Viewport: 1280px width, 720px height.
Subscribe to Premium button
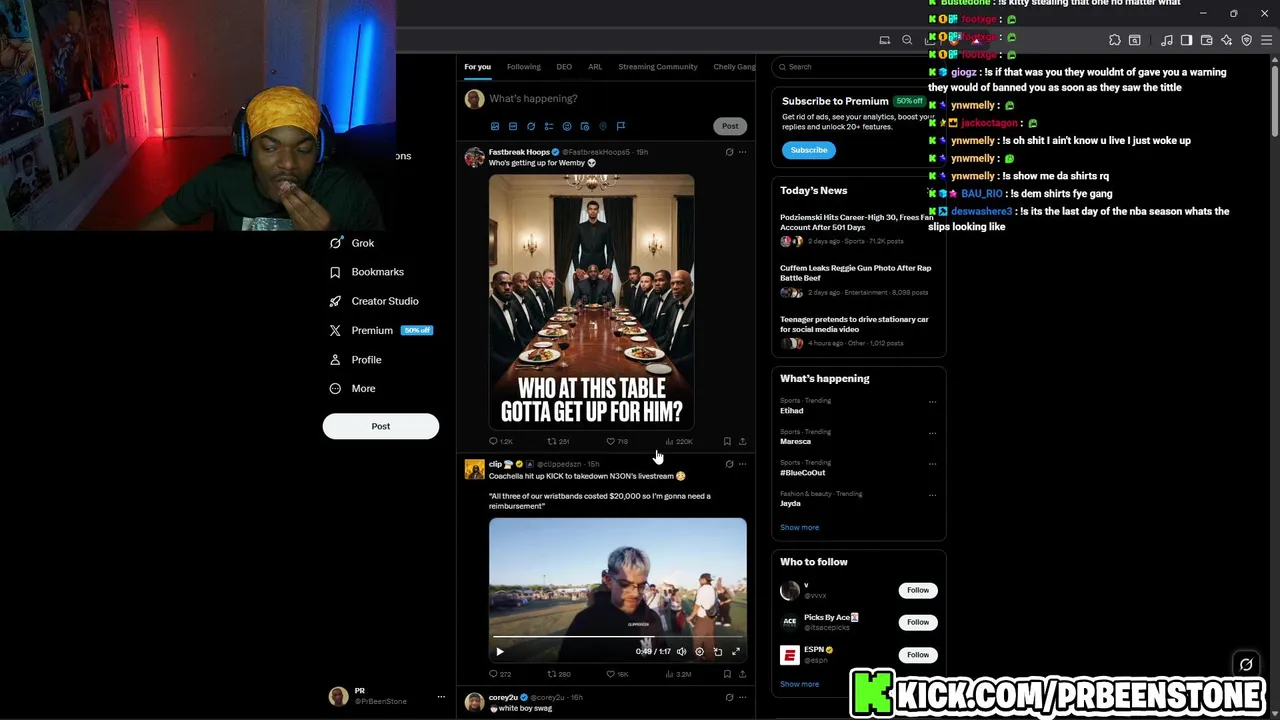[x=808, y=150]
